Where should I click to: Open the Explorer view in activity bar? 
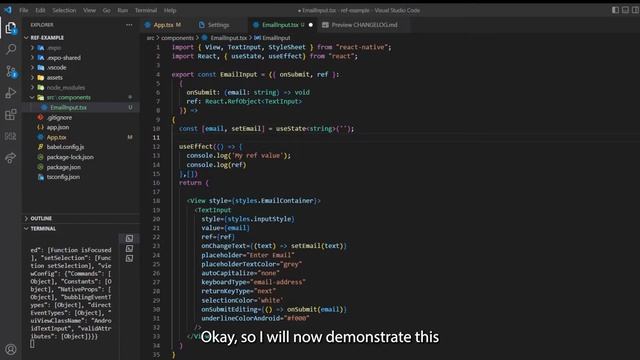pyautogui.click(x=11, y=28)
